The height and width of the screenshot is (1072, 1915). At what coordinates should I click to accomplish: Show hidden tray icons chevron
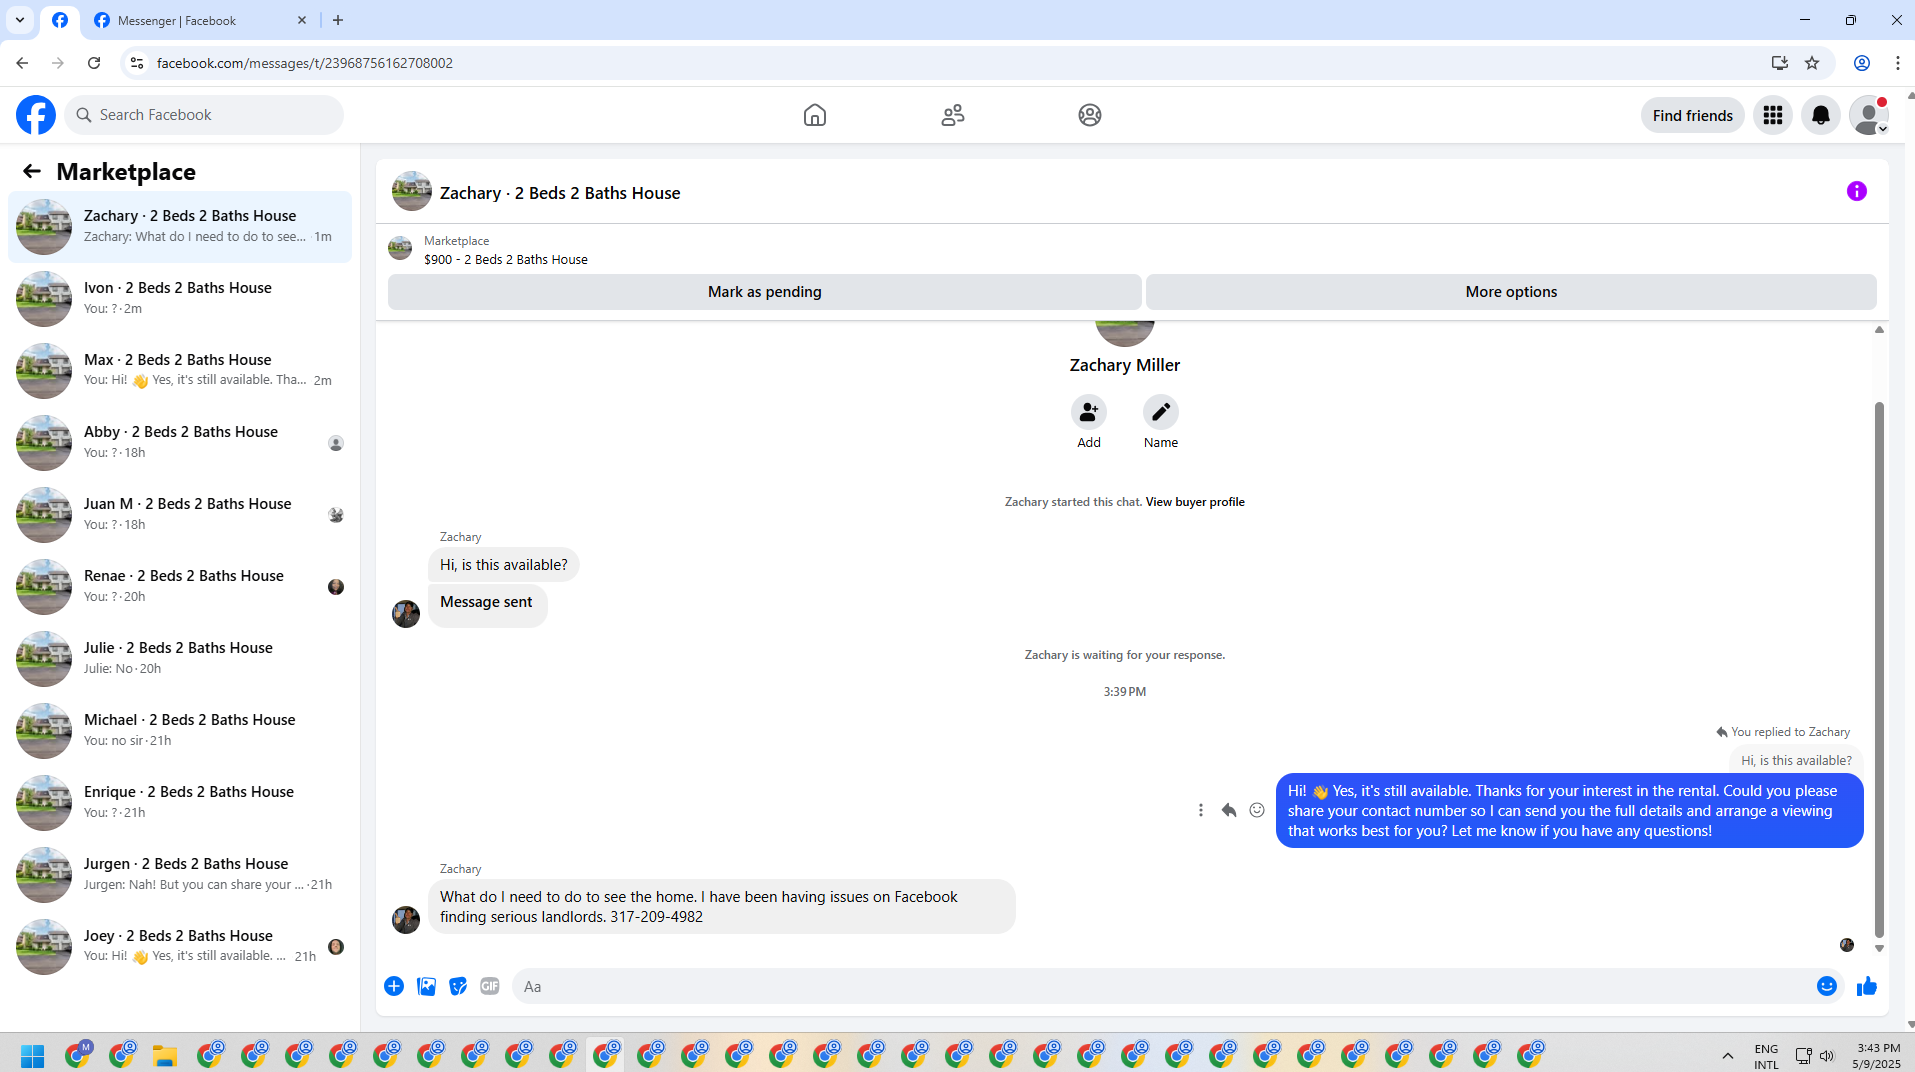(x=1727, y=1056)
